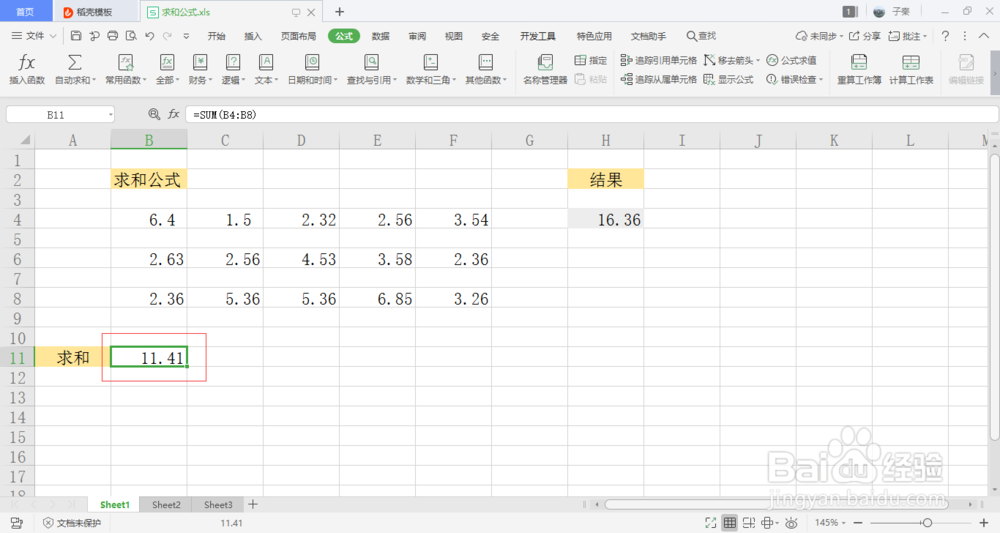Recalculate workbook (重算工作簿)
Viewport: 1000px width, 533px height.
coord(858,69)
